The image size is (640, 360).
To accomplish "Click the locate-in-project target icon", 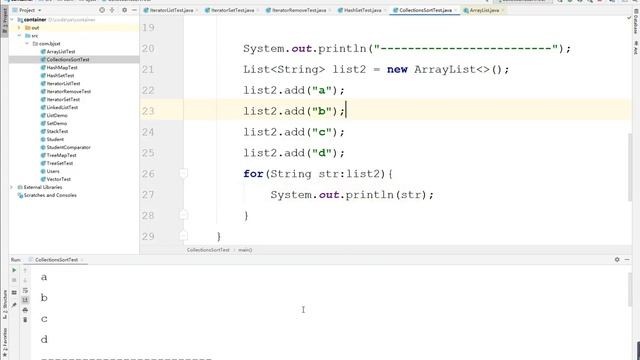I will pos(102,10).
